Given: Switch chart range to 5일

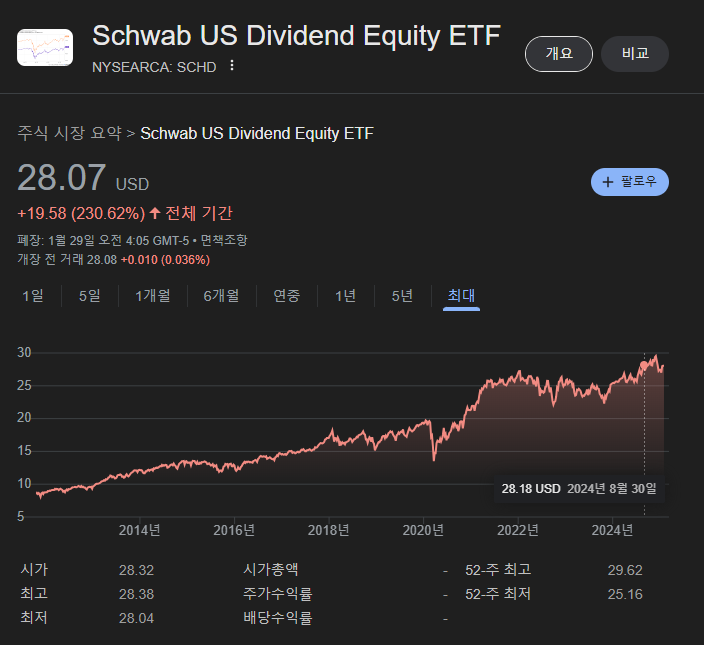Looking at the screenshot, I should 90,296.
